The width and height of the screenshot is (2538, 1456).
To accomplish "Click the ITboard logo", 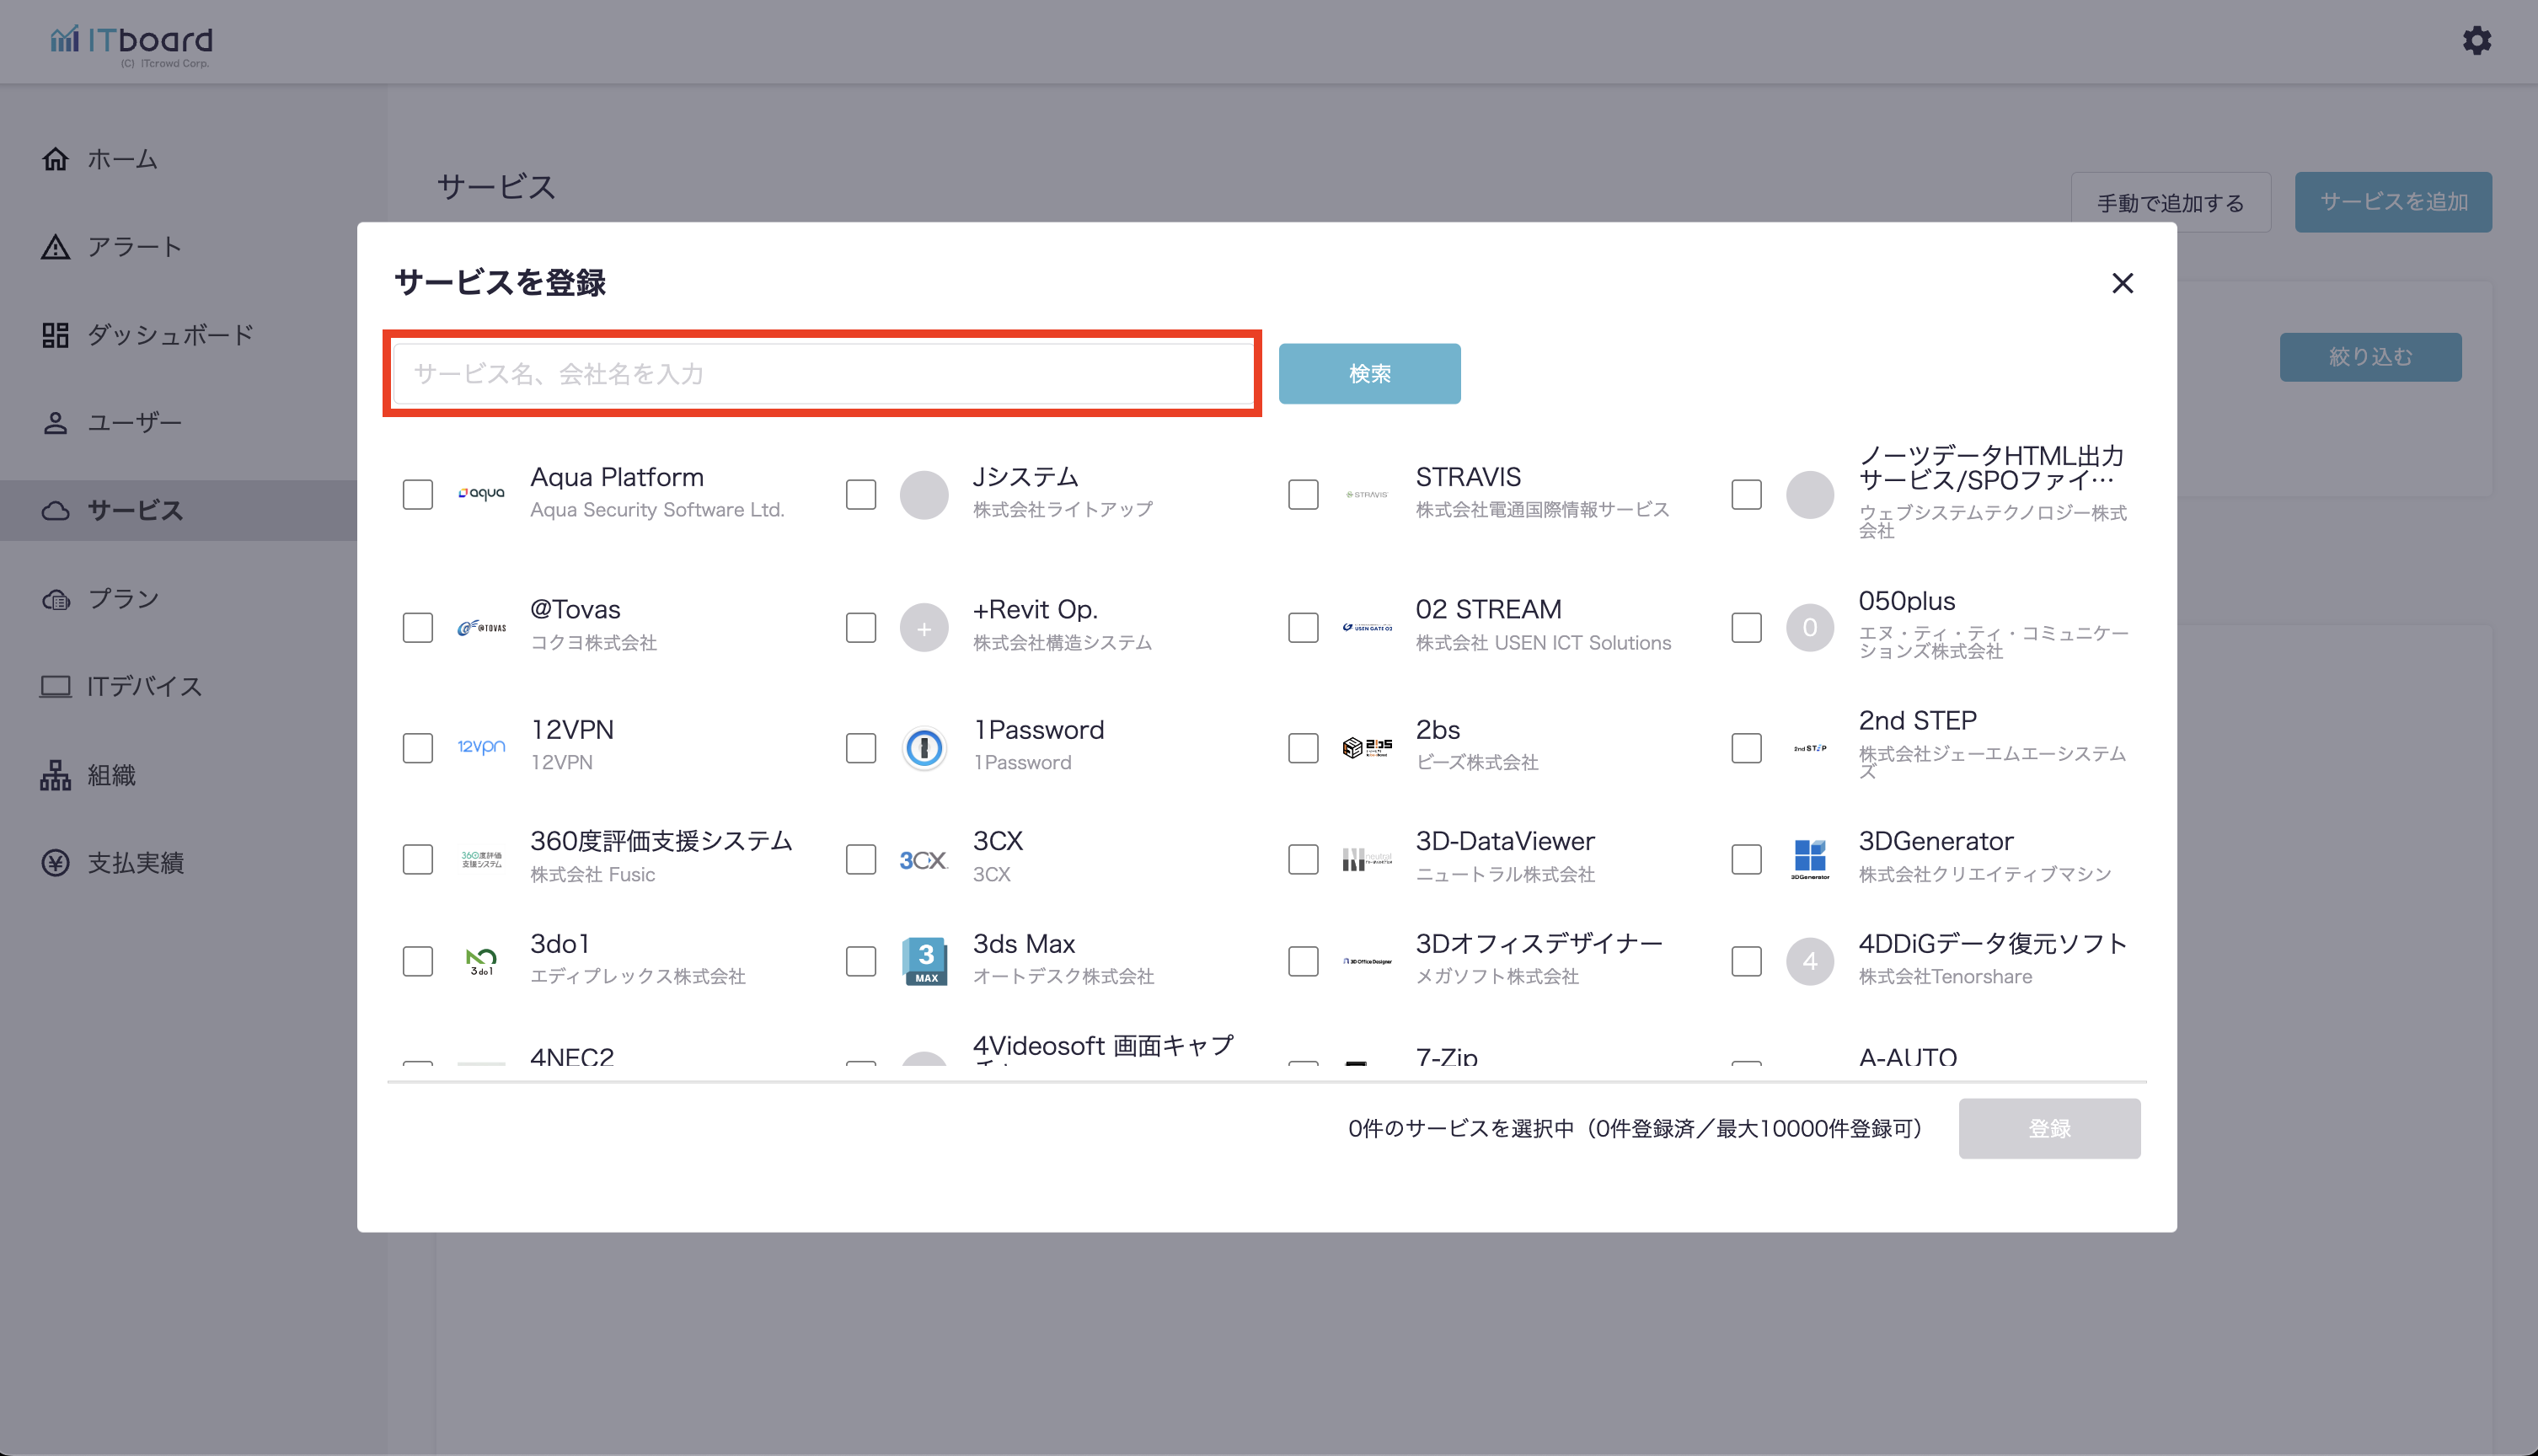I will pyautogui.click(x=132, y=44).
